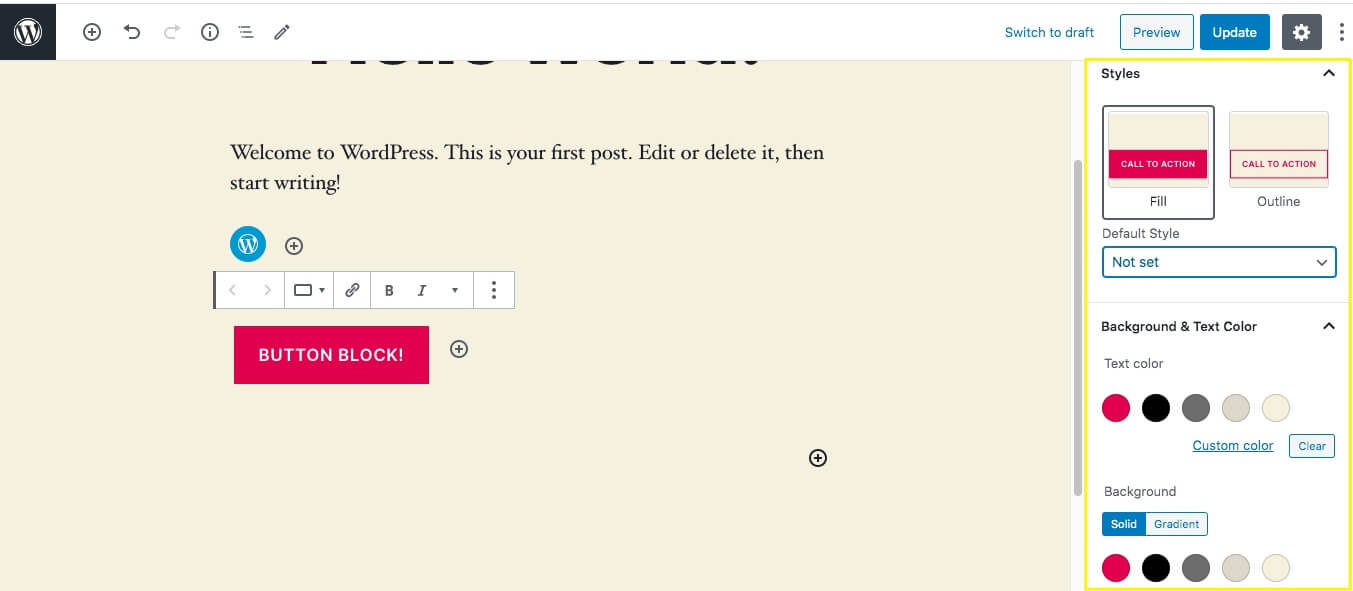Open content structure info icon

(x=210, y=32)
